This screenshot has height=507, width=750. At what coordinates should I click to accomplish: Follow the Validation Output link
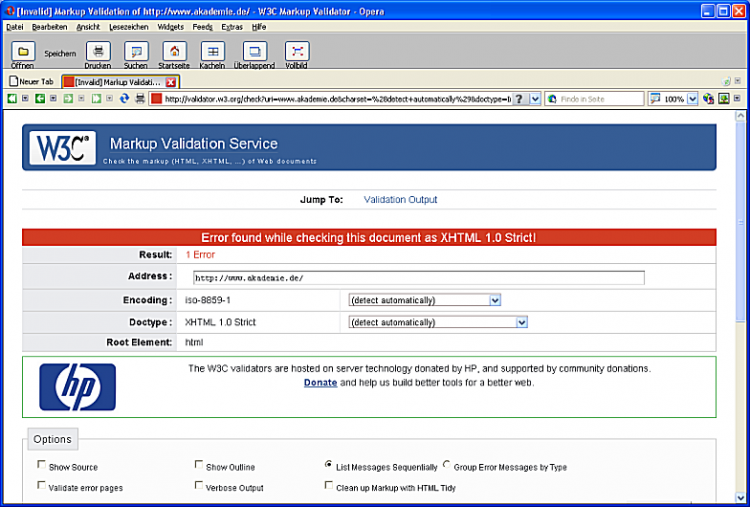[400, 200]
